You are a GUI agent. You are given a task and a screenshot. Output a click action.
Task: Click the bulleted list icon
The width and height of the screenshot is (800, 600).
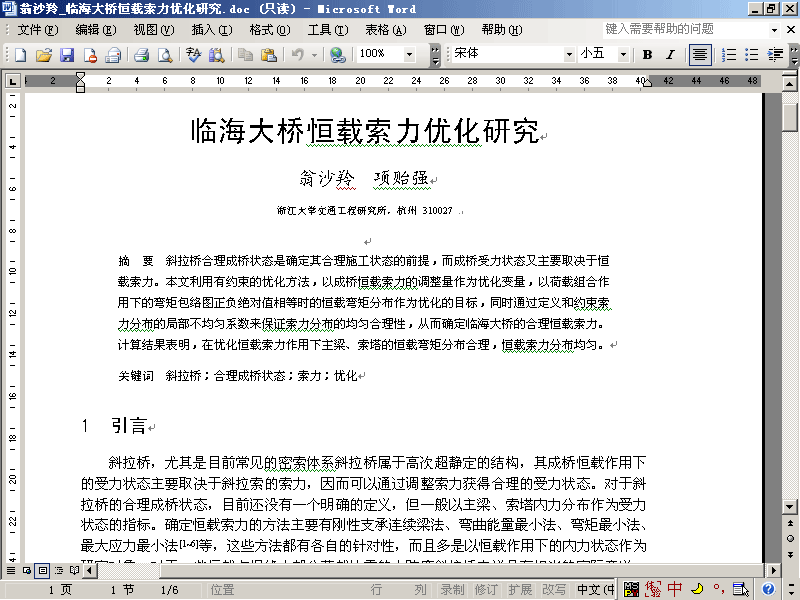752,55
